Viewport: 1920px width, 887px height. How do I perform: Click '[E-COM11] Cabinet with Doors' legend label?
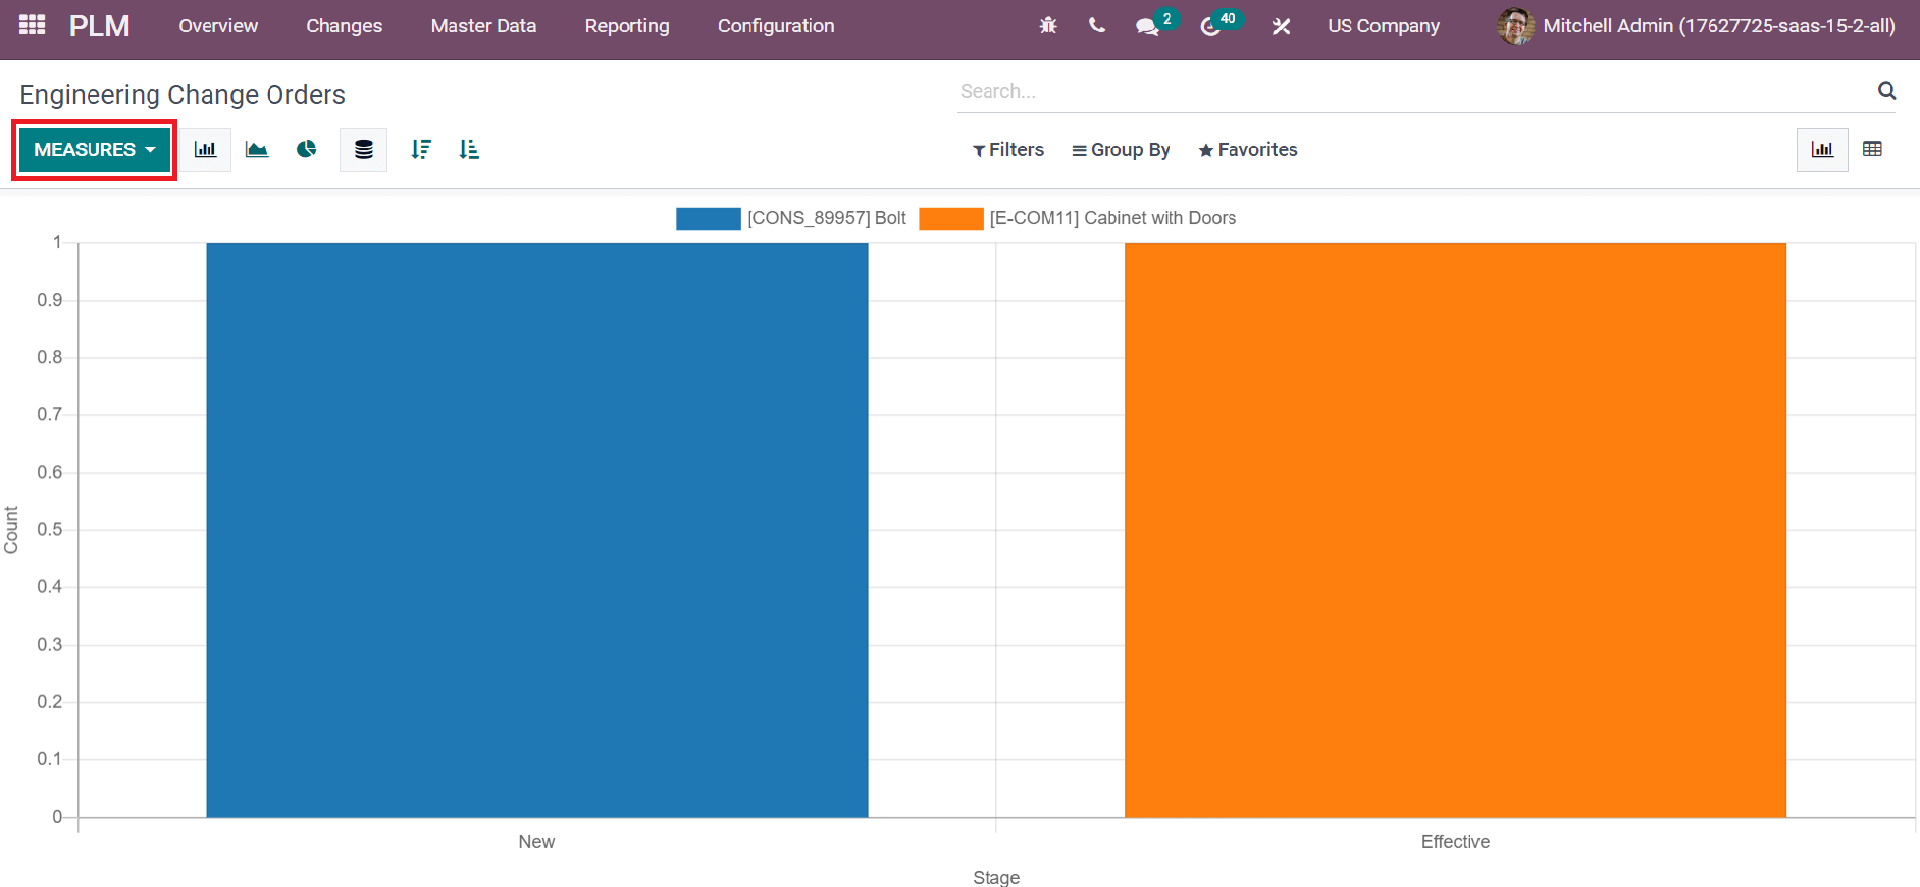pyautogui.click(x=1113, y=218)
